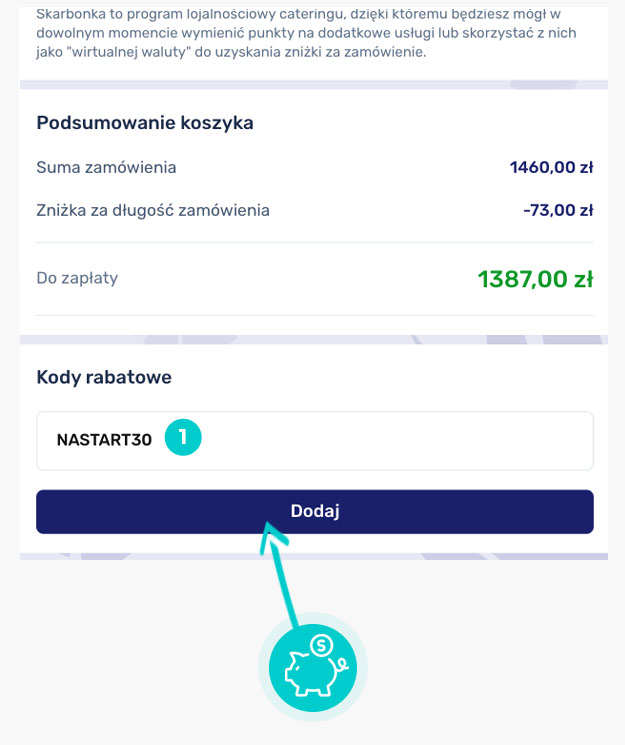Click the -73,00 zł discount amount
The width and height of the screenshot is (625, 745).
[x=558, y=210]
